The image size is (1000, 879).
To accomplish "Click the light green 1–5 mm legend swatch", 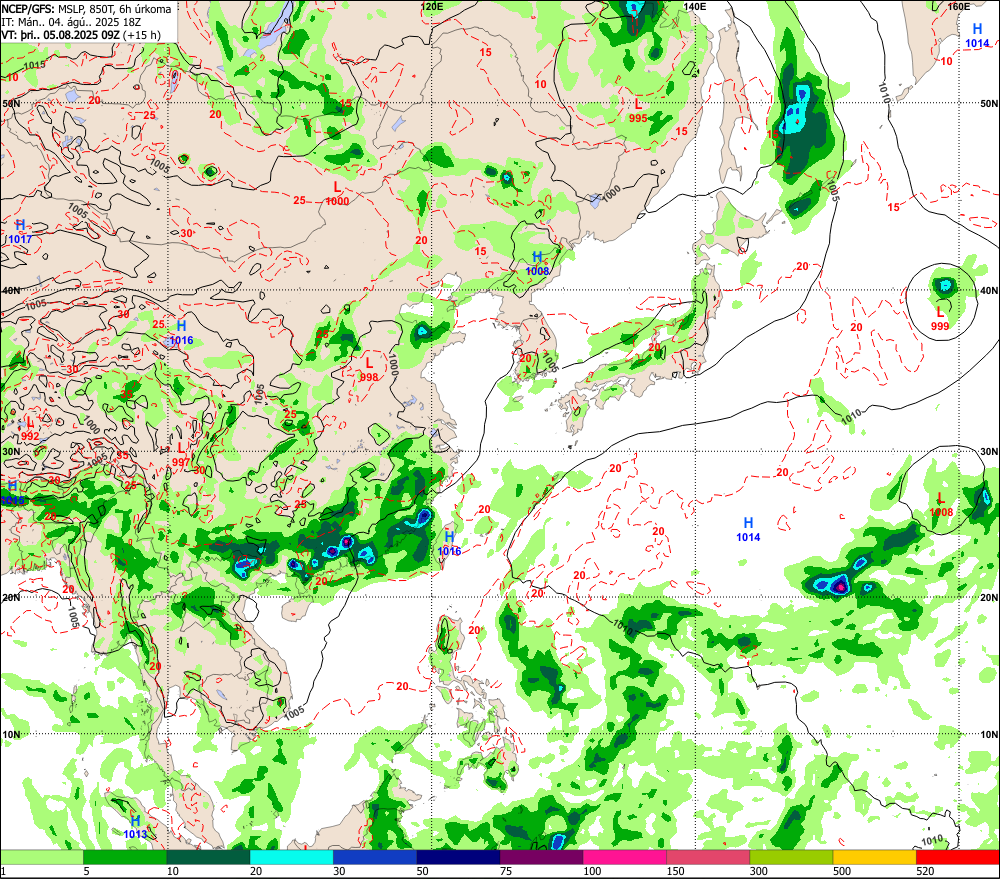I will [42, 857].
